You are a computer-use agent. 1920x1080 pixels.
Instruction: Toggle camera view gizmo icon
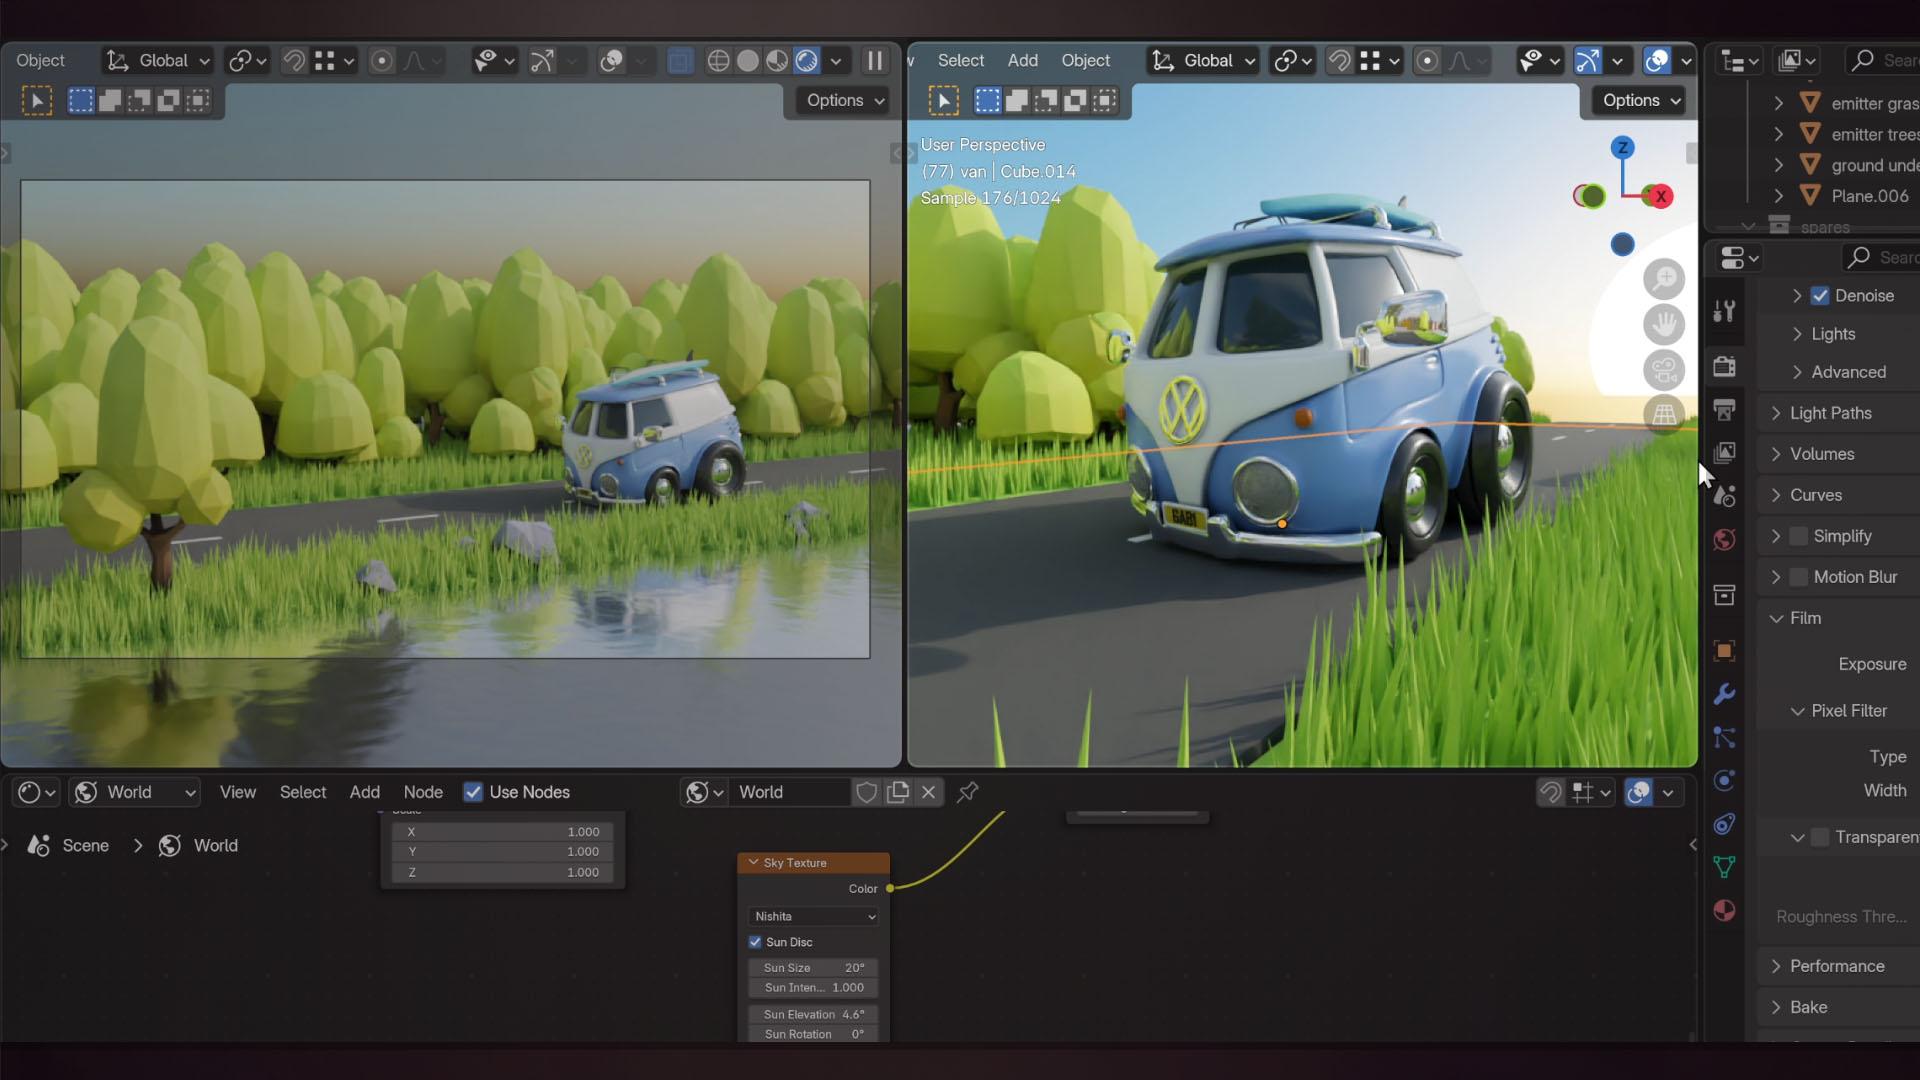(1664, 370)
